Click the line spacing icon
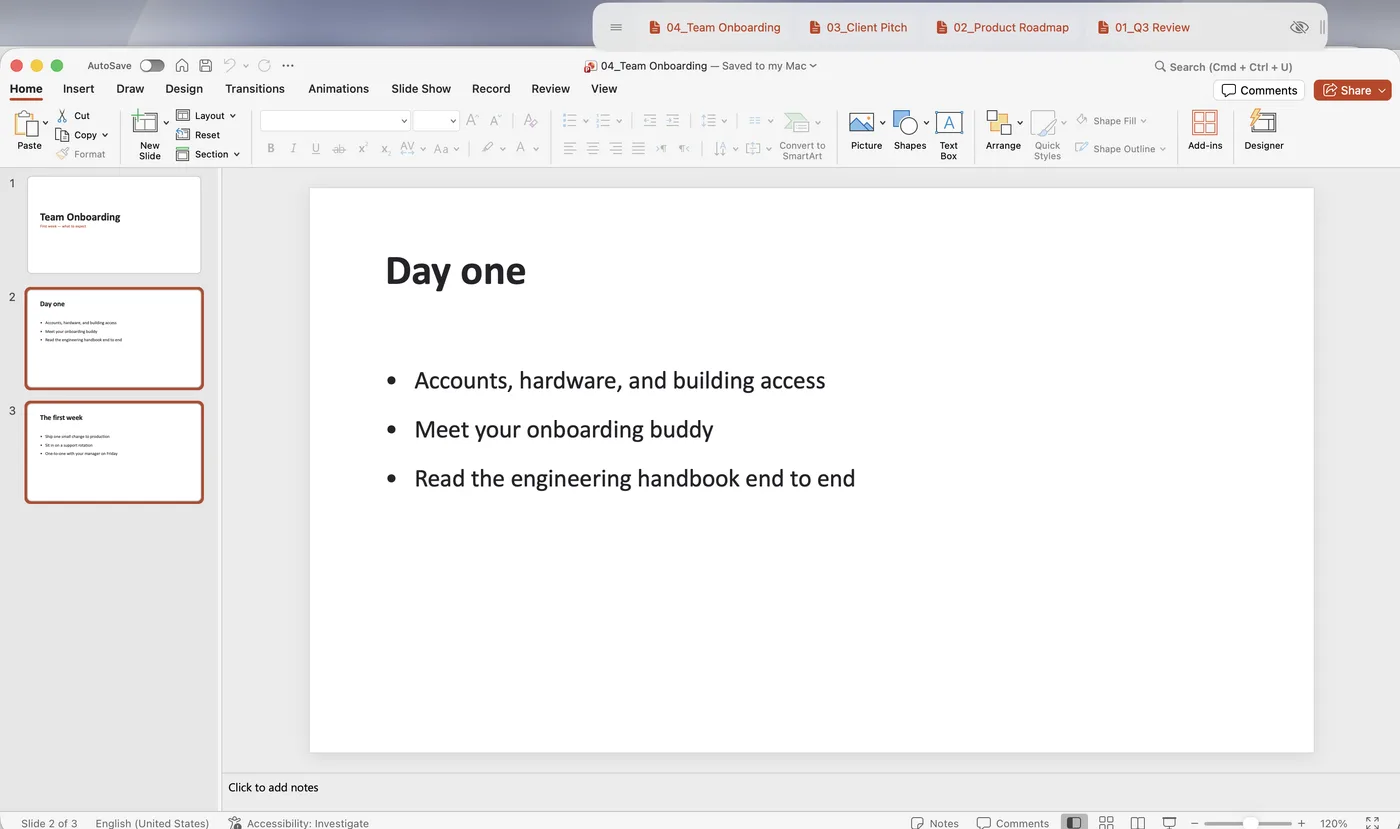Screen dimensions: 1400x829 [x=709, y=120]
